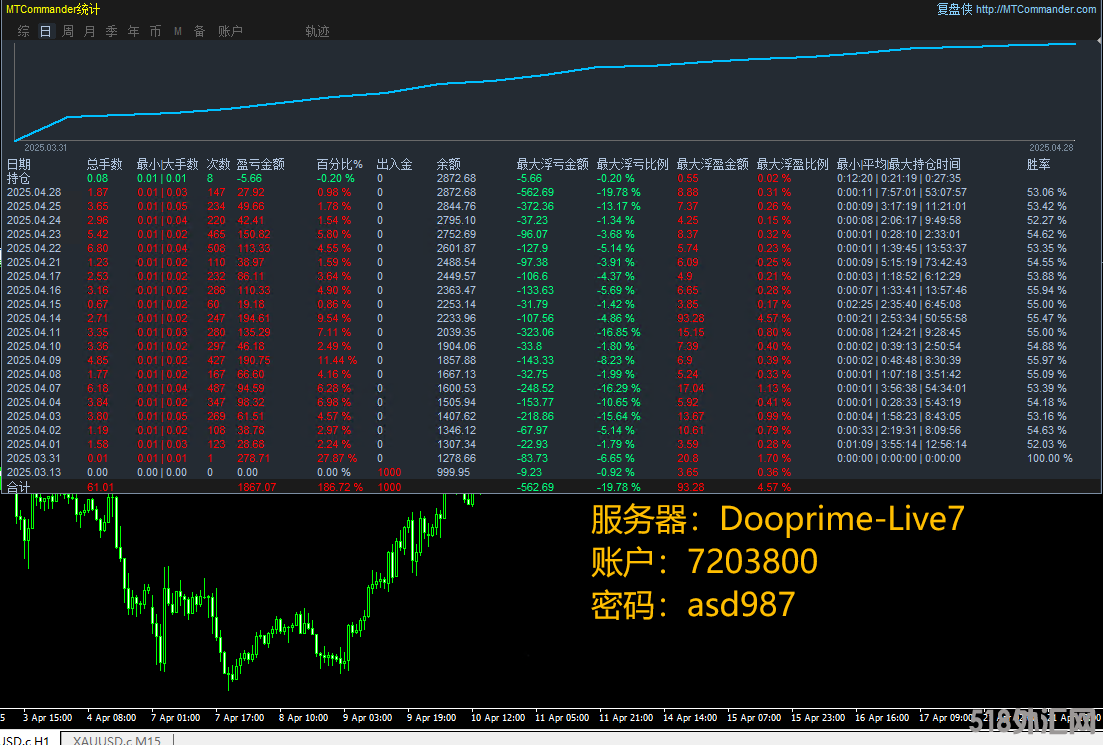
Task: Click the 186.72 % total percentage value
Action: tap(340, 487)
